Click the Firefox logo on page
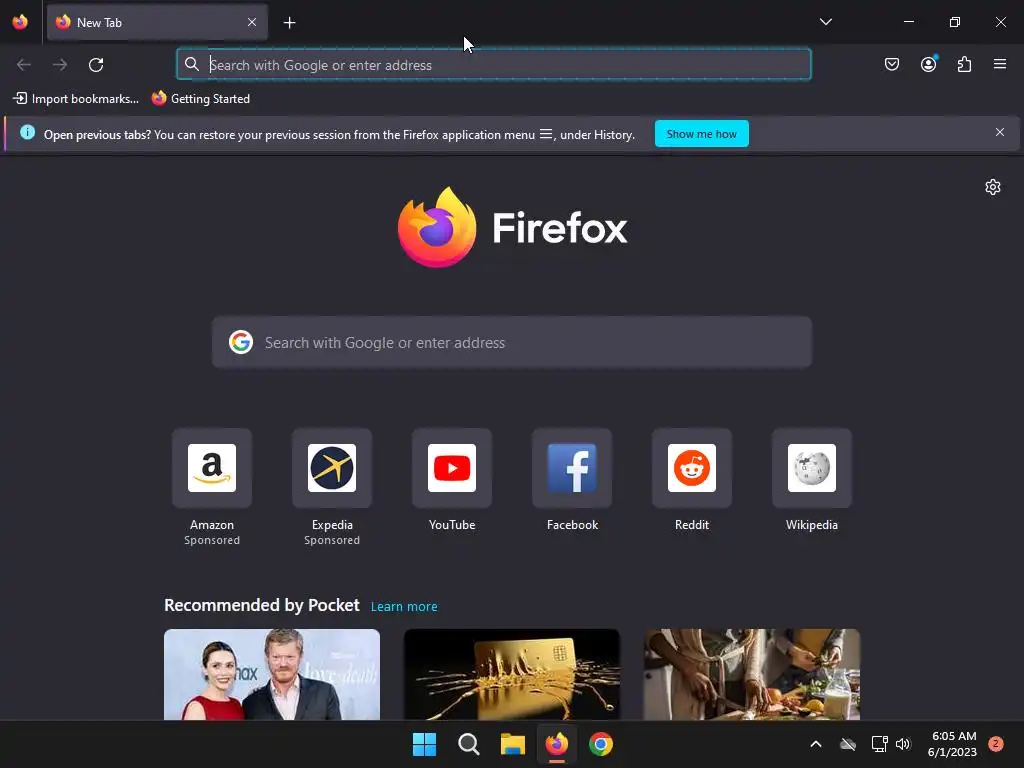 tap(512, 227)
